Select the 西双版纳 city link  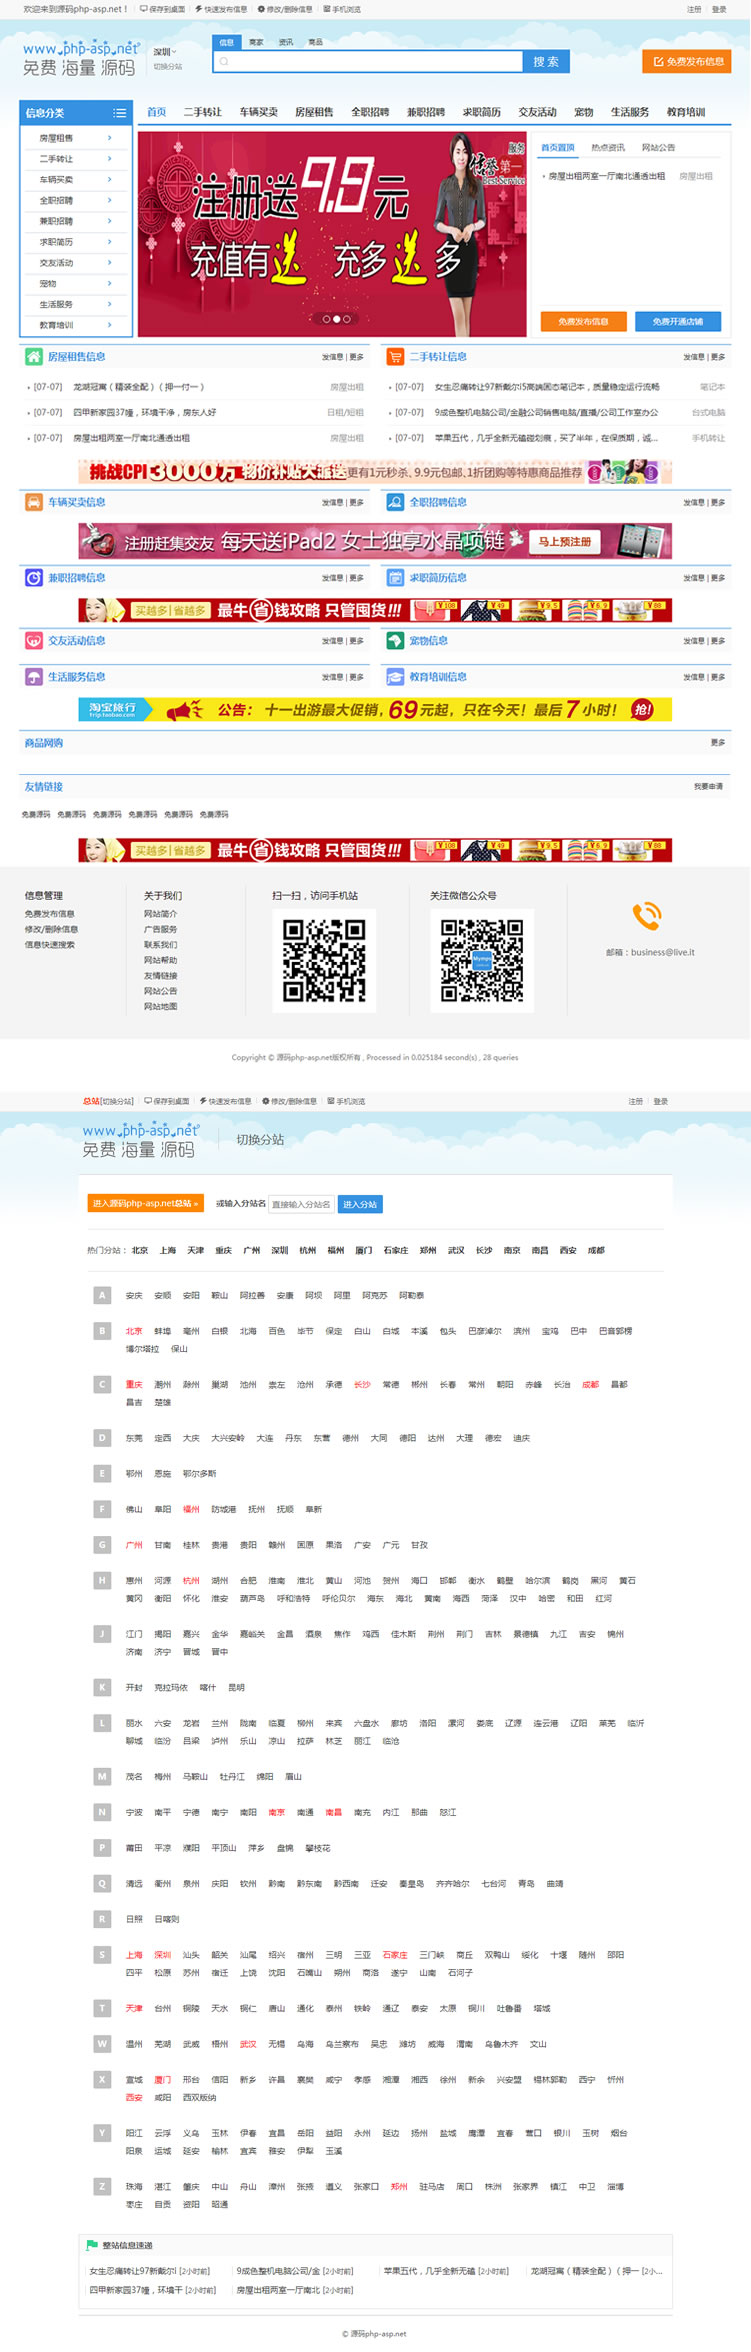pyautogui.click(x=200, y=2098)
